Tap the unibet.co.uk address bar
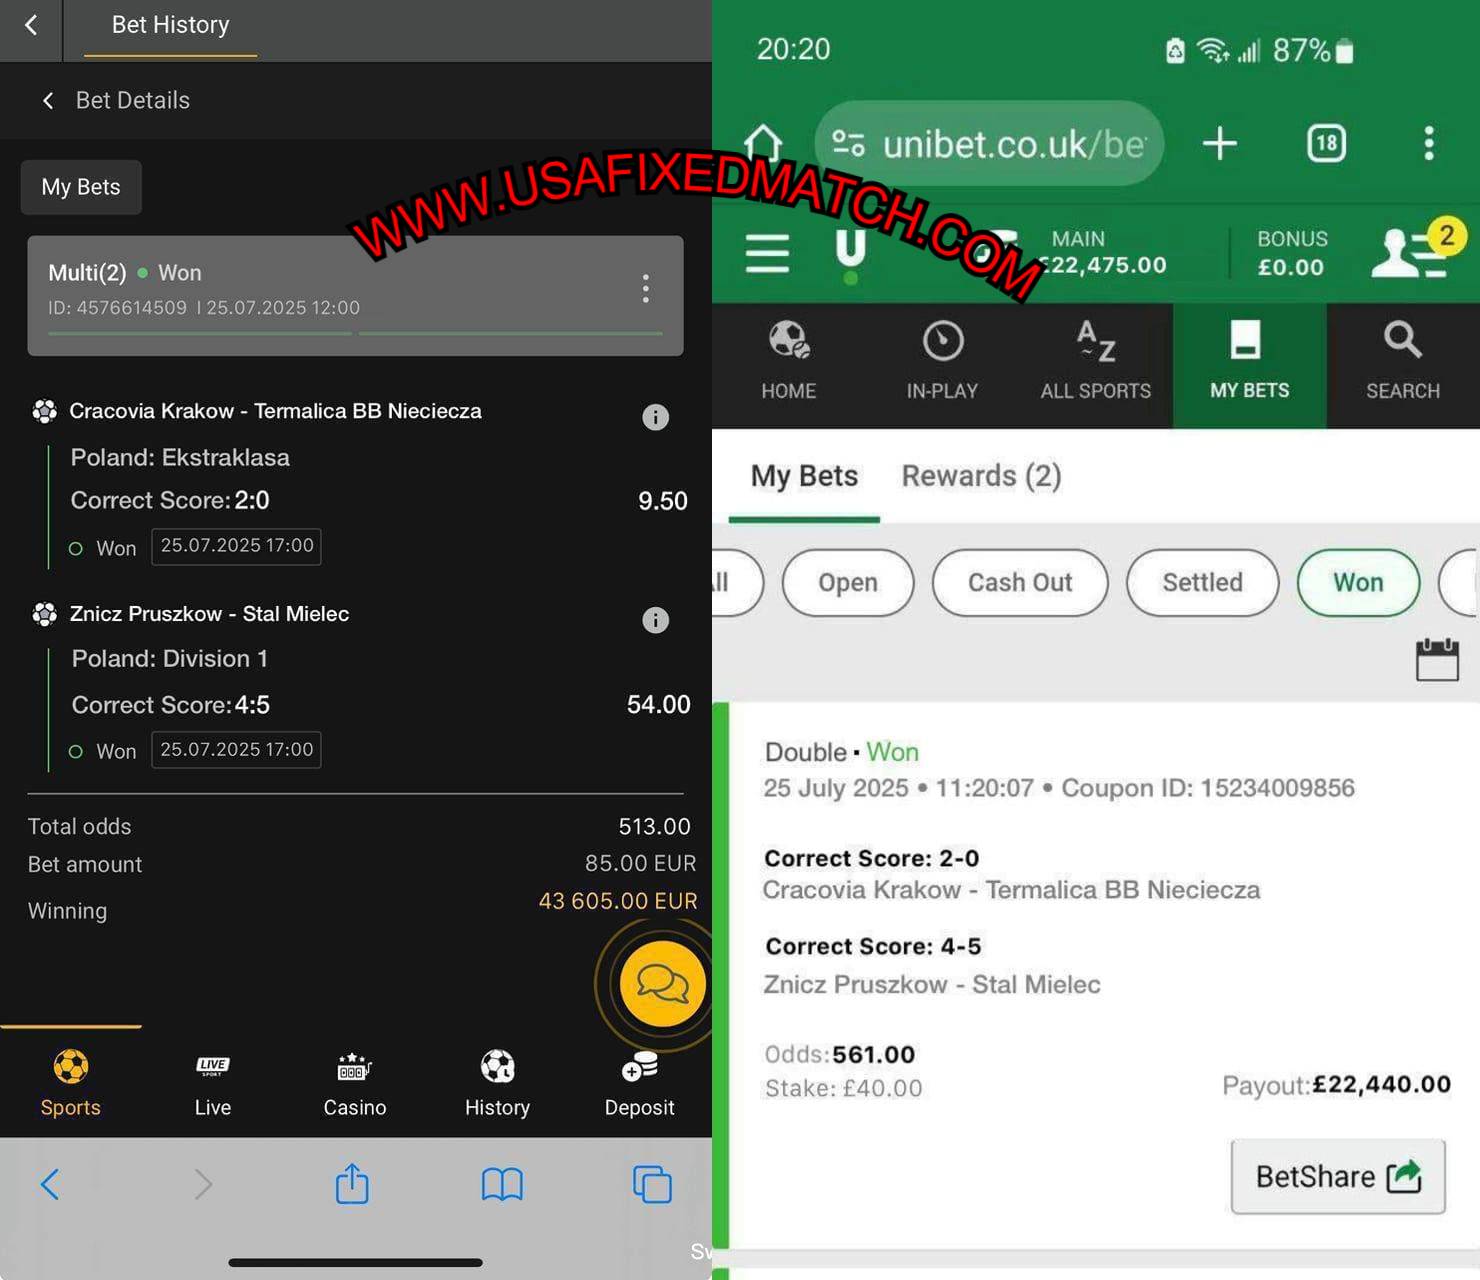Screen dimensions: 1480x1280 [x=990, y=144]
